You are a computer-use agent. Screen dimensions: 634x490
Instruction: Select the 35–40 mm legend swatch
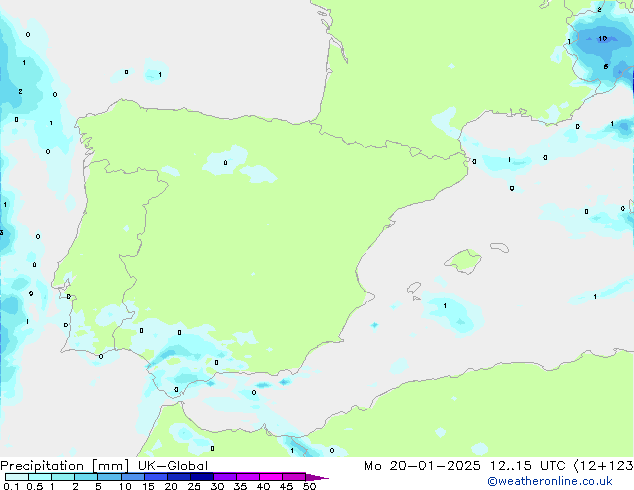pyautogui.click(x=247, y=477)
